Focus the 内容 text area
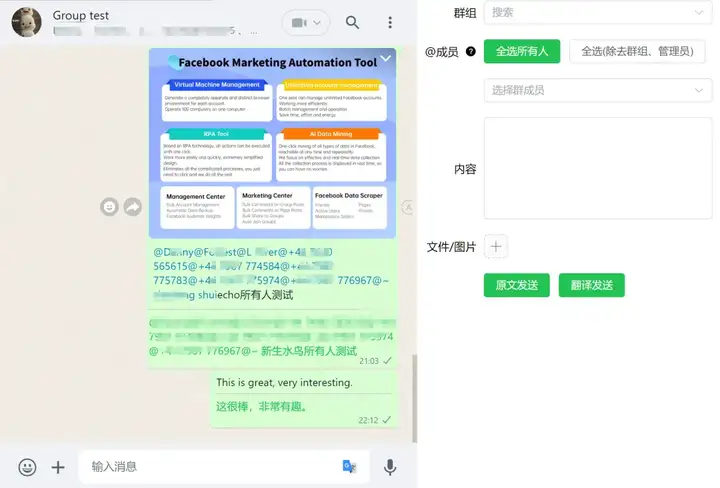Viewport: 720px width, 488px height. pyautogui.click(x=598, y=168)
